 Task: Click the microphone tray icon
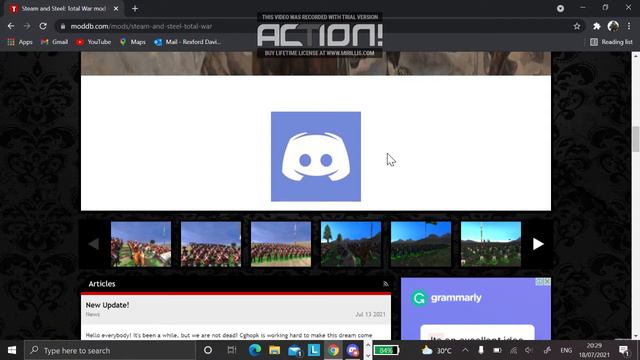click(x=481, y=350)
